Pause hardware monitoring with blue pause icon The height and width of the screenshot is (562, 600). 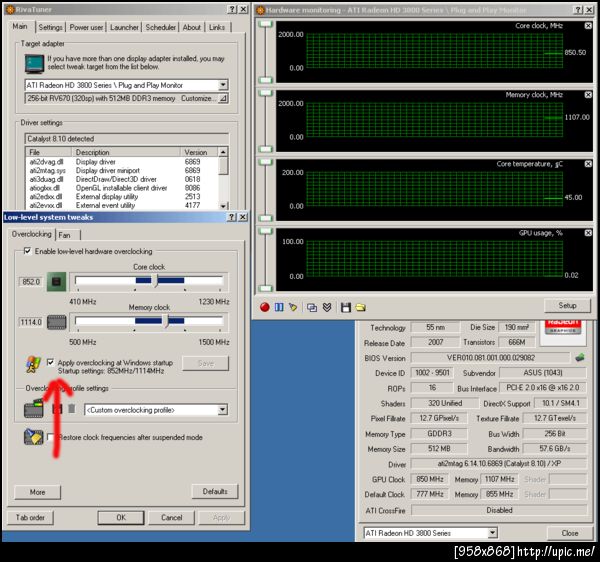coord(279,307)
